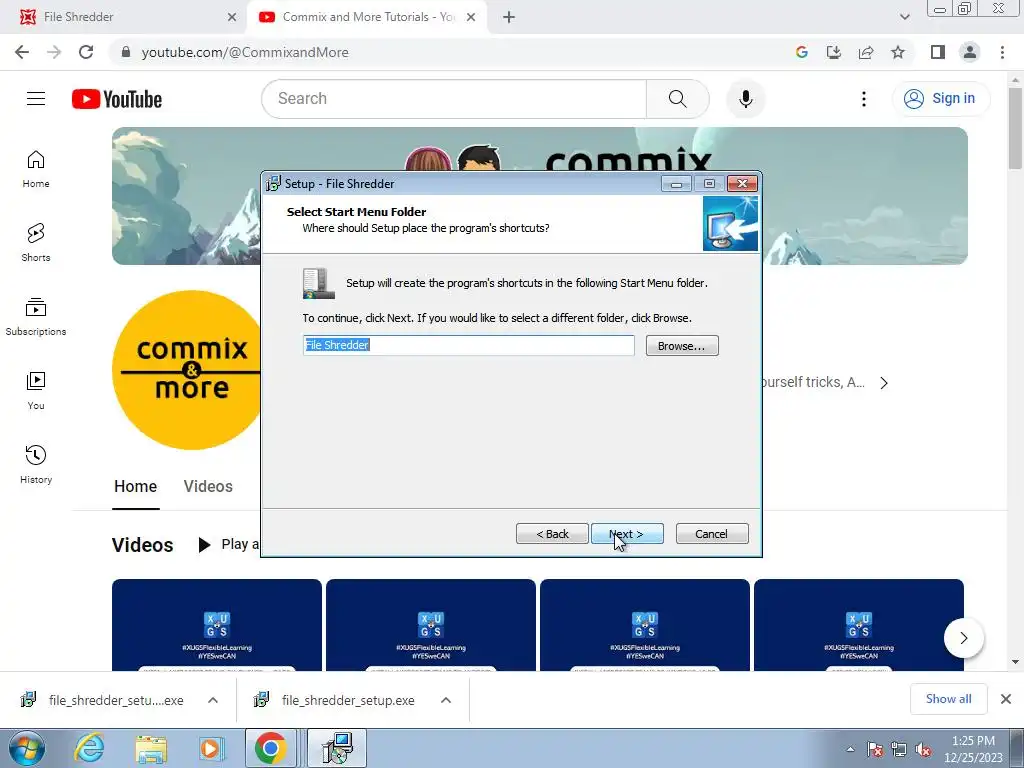Open a new browser tab
The width and height of the screenshot is (1024, 768).
509,17
